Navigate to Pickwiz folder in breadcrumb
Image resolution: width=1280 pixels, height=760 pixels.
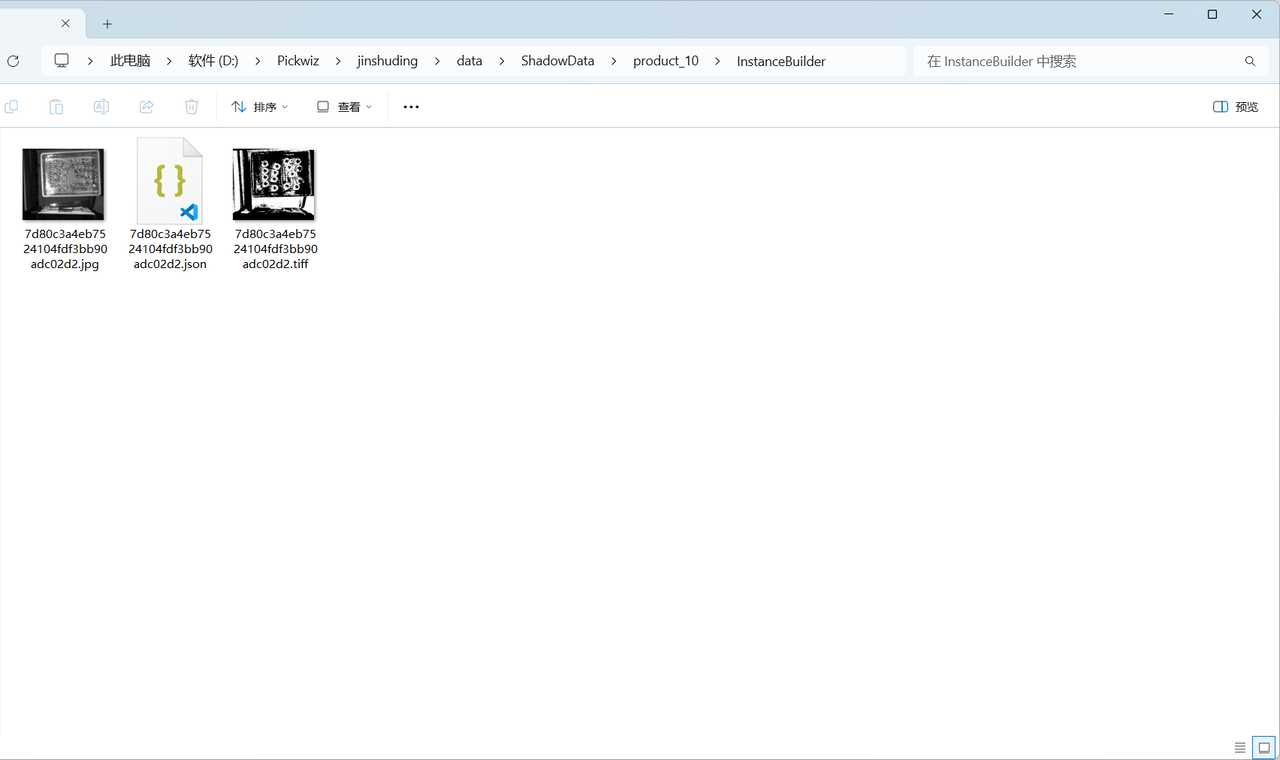(298, 61)
